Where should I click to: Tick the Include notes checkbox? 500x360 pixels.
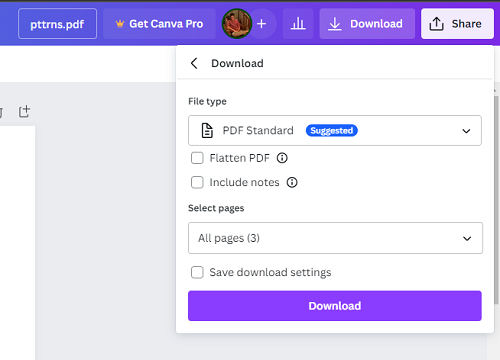pos(197,182)
